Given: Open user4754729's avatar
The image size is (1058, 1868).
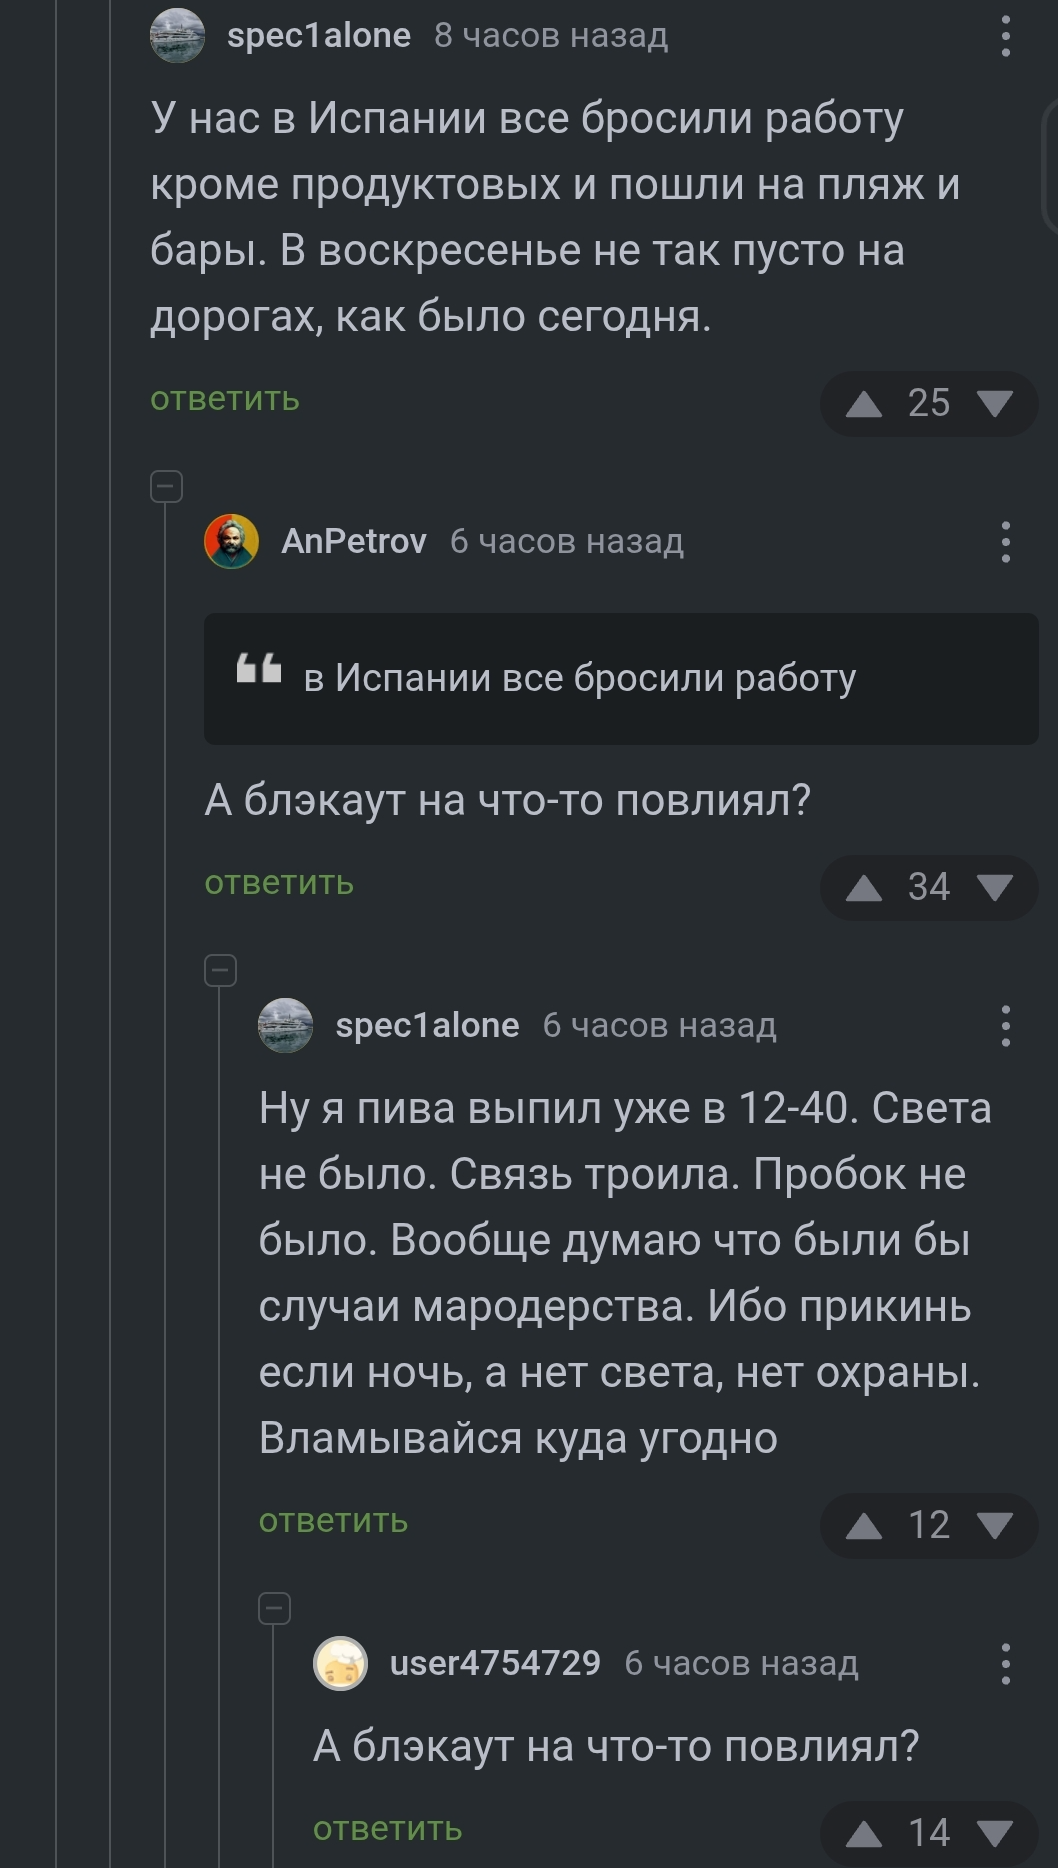Looking at the screenshot, I should click(x=341, y=1664).
